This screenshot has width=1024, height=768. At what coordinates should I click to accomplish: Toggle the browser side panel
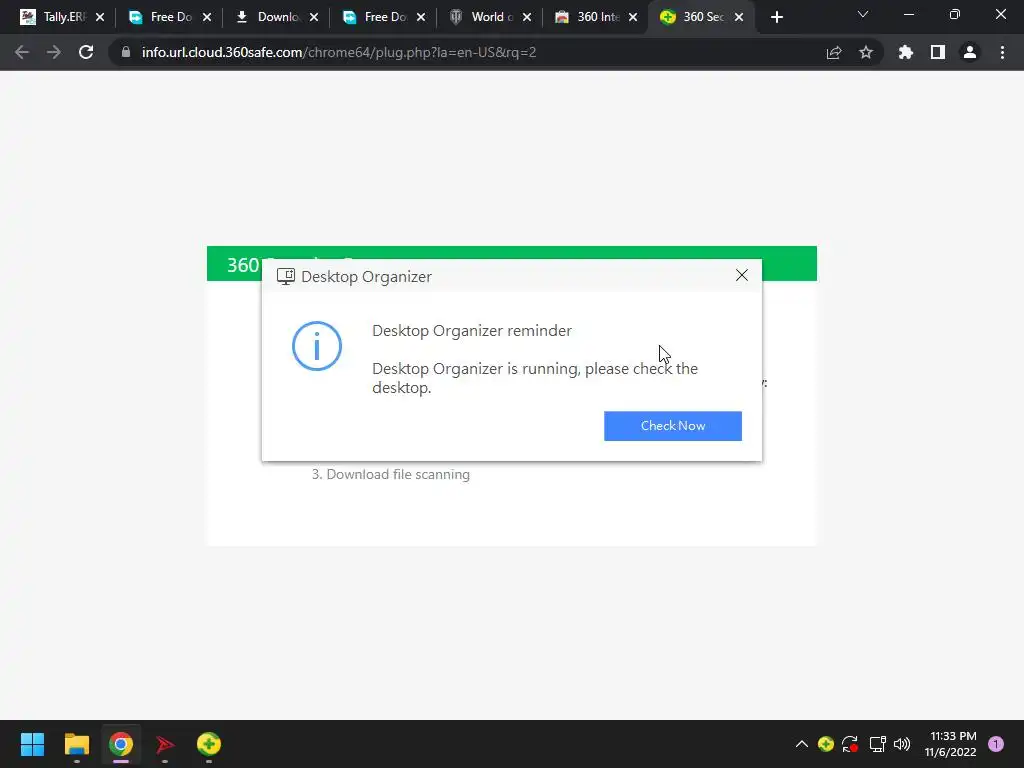coord(938,52)
